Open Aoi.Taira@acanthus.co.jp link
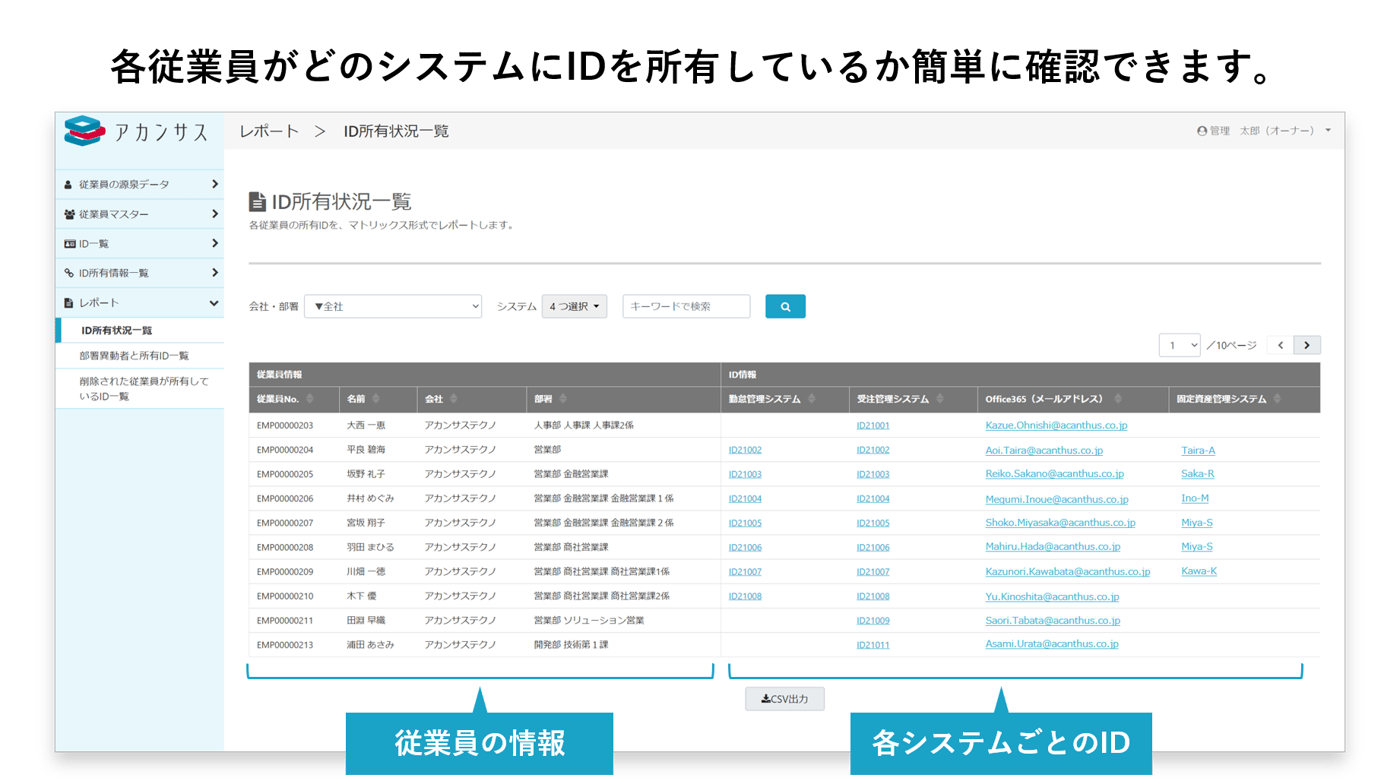1400x781 pixels. 1044,450
